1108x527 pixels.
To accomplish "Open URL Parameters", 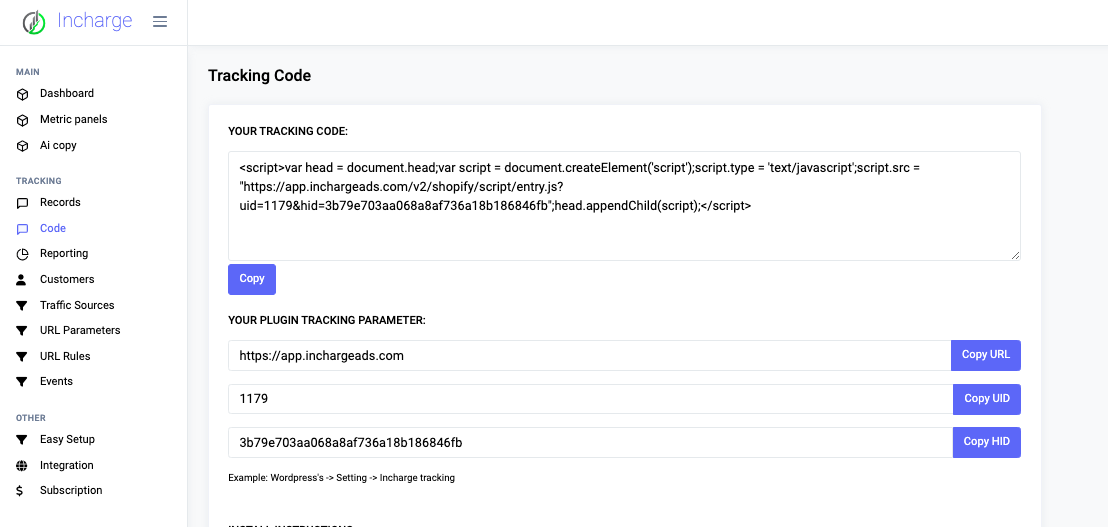I will point(80,330).
